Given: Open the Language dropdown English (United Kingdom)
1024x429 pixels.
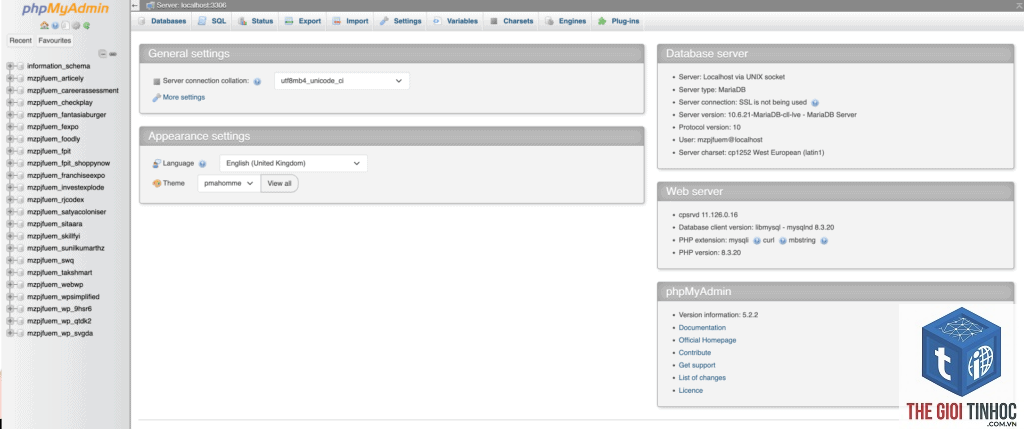Looking at the screenshot, I should [293, 163].
